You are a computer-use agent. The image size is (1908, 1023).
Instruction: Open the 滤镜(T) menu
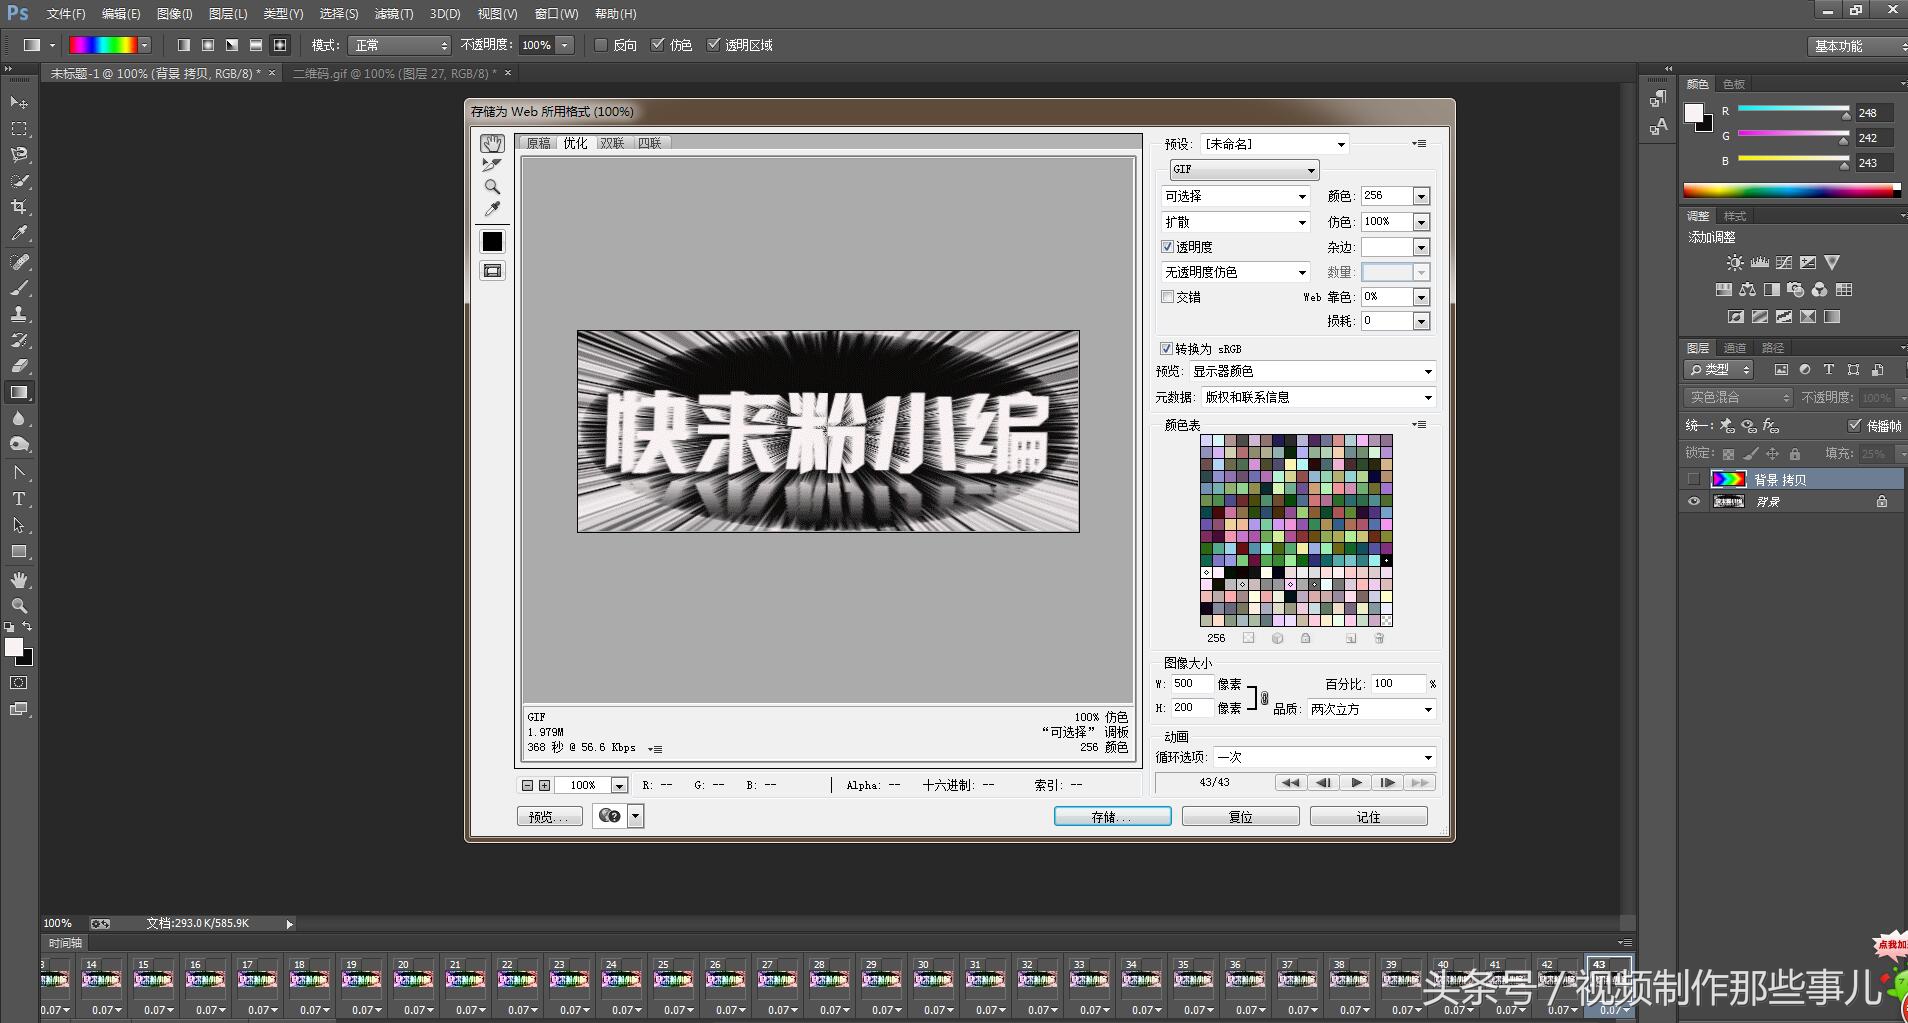point(393,14)
